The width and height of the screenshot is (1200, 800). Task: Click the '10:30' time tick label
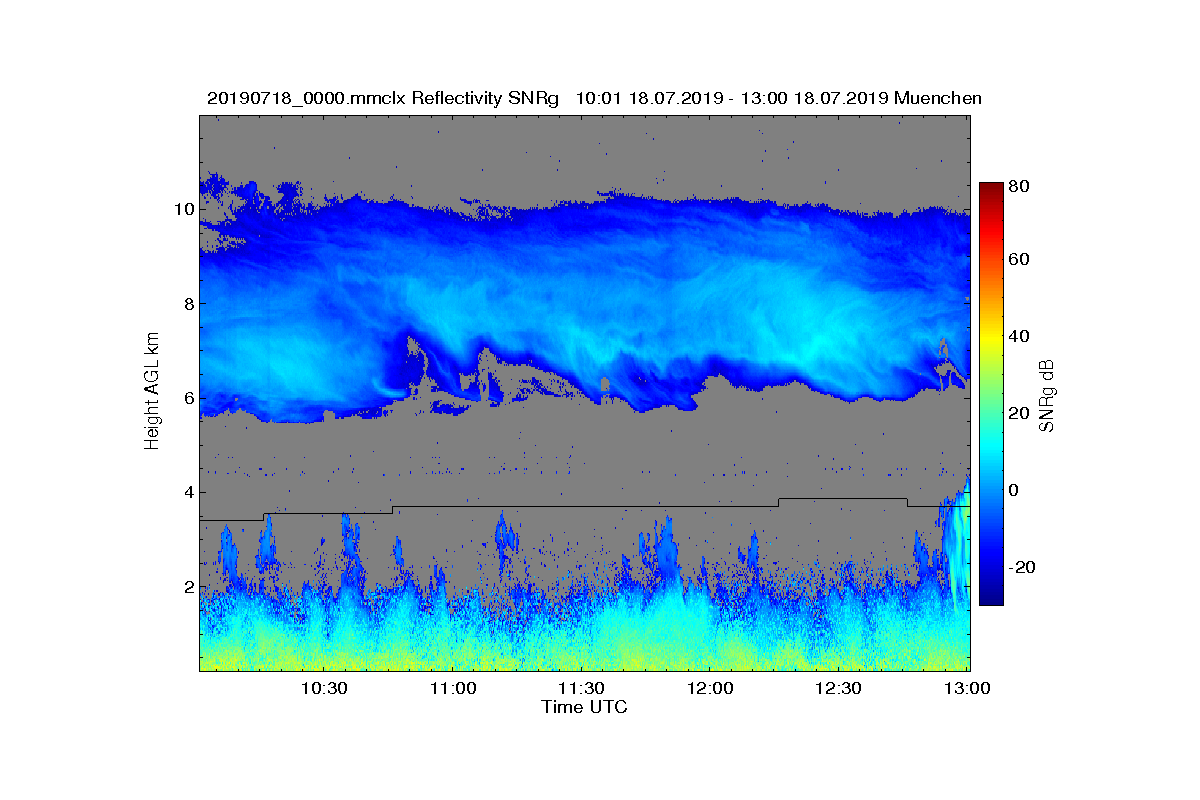click(x=323, y=689)
